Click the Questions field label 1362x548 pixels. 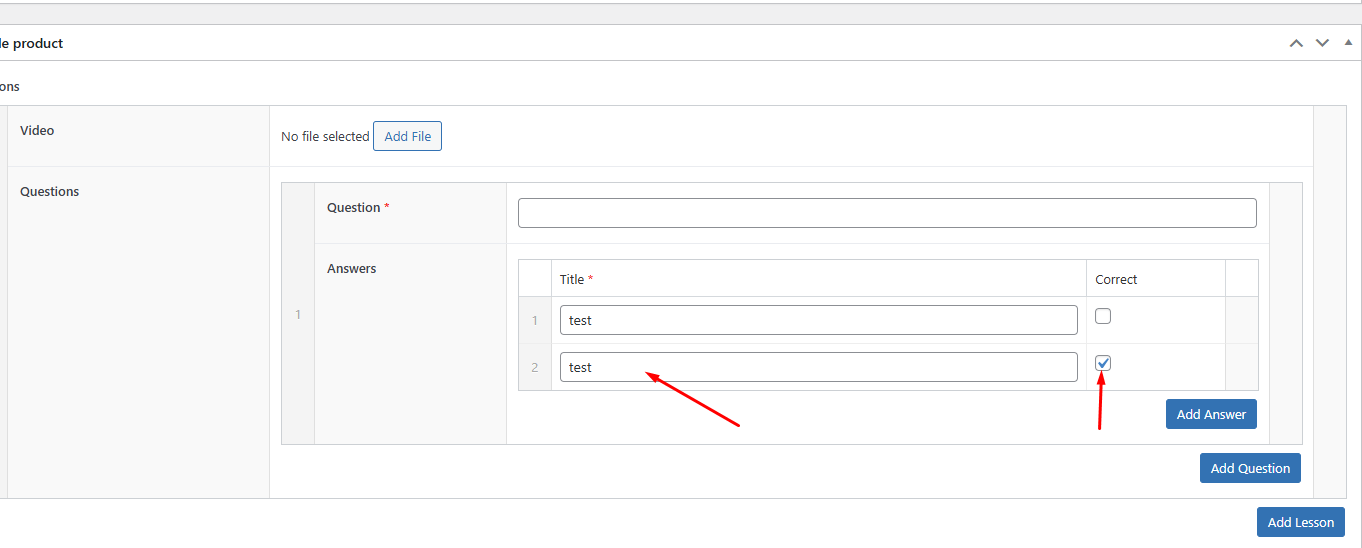[49, 191]
